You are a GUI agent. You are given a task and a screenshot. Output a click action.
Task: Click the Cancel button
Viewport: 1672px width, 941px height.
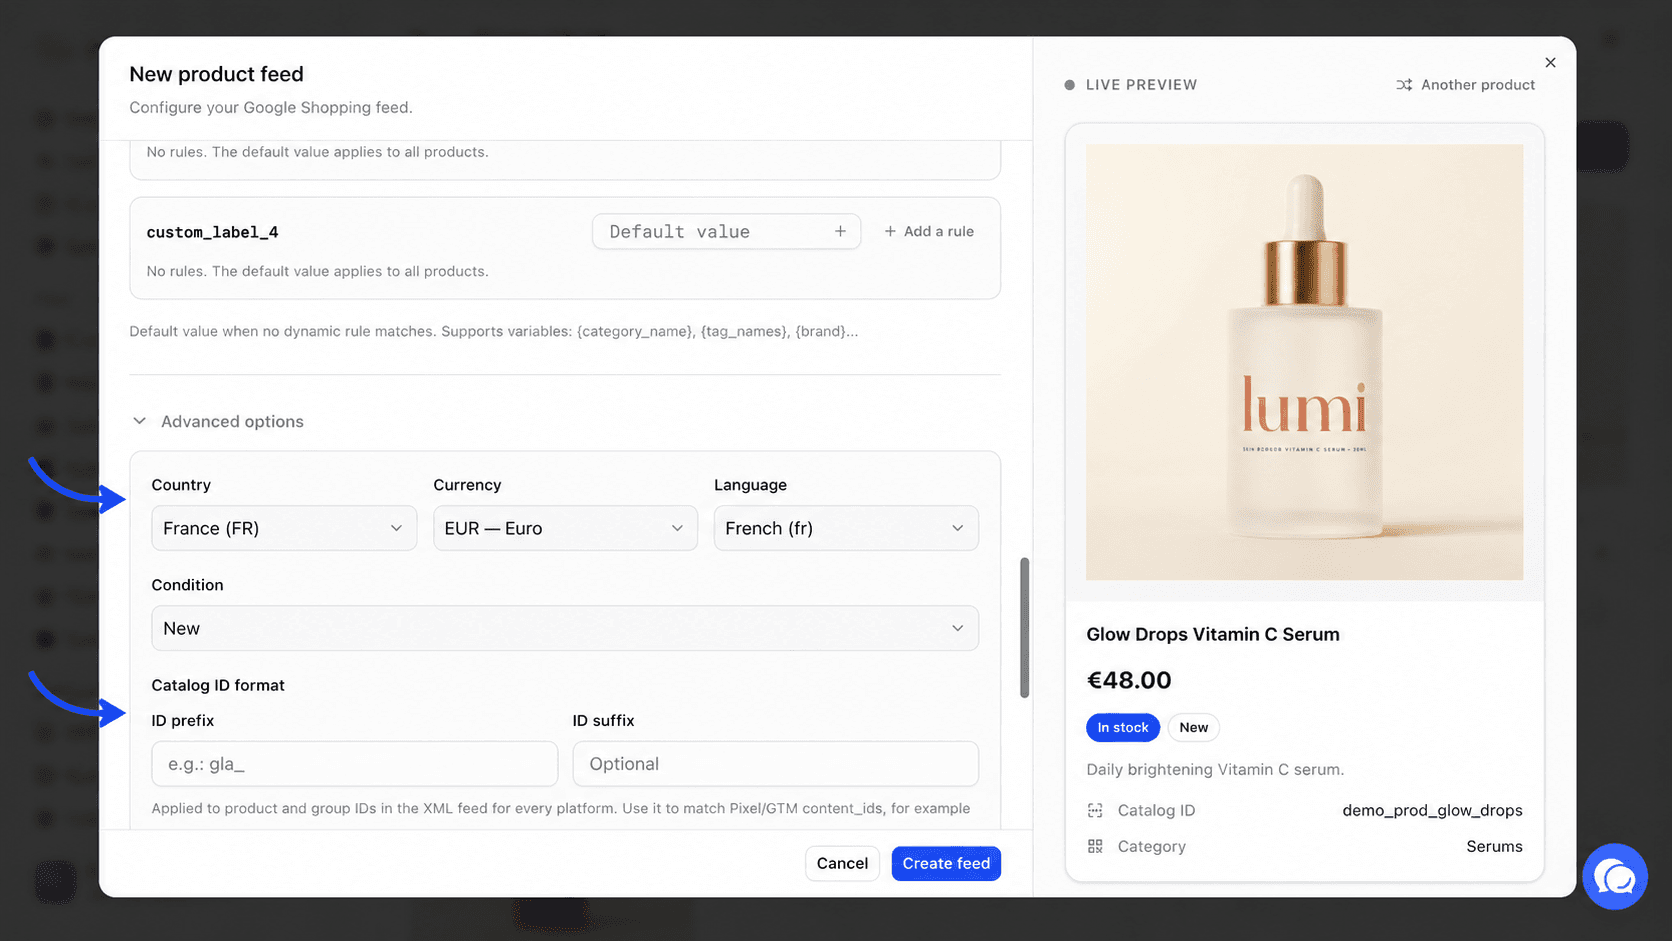pos(842,863)
